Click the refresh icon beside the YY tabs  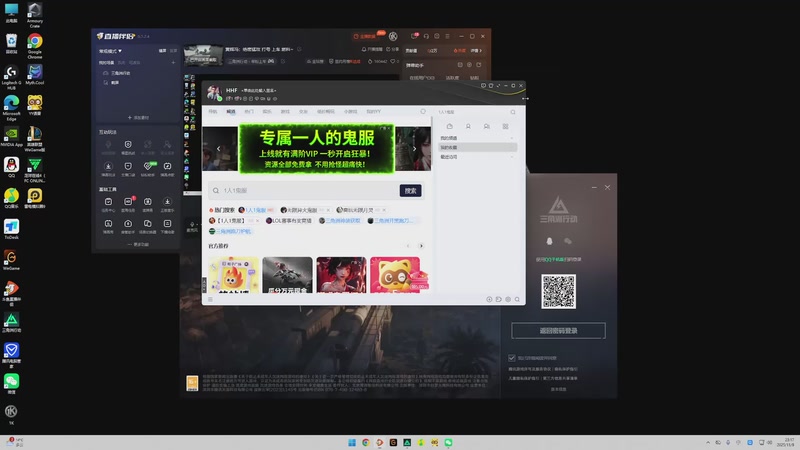(423, 111)
